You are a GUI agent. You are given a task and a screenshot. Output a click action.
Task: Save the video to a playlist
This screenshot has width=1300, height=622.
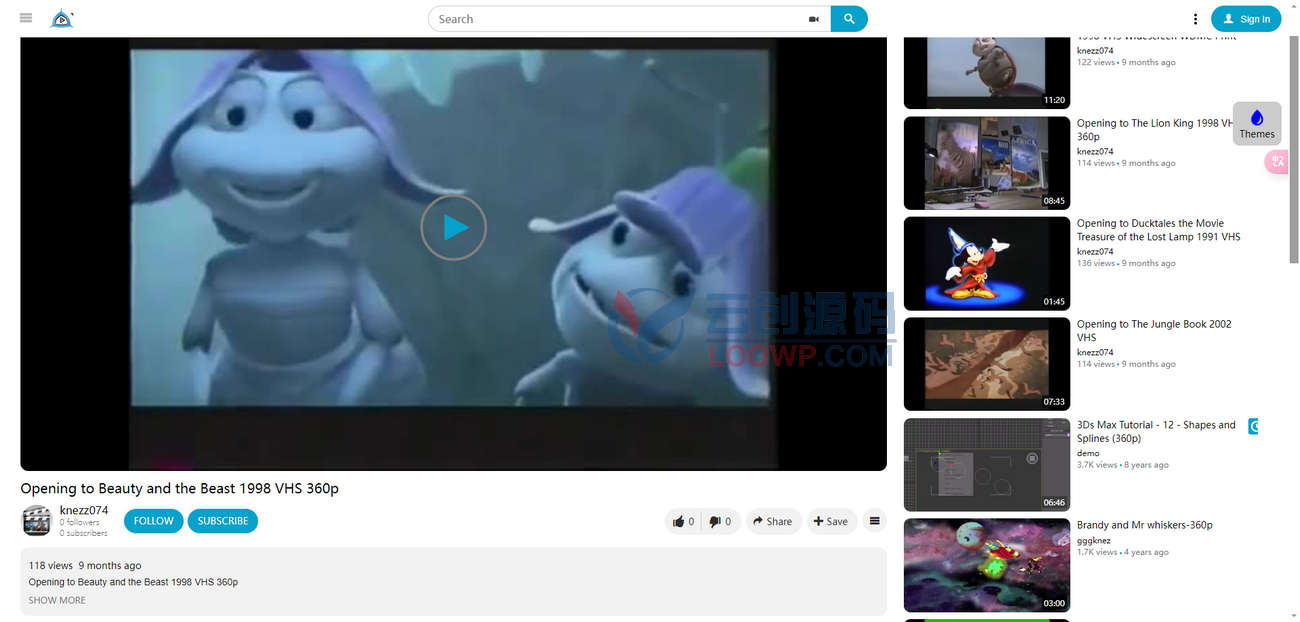(x=831, y=521)
